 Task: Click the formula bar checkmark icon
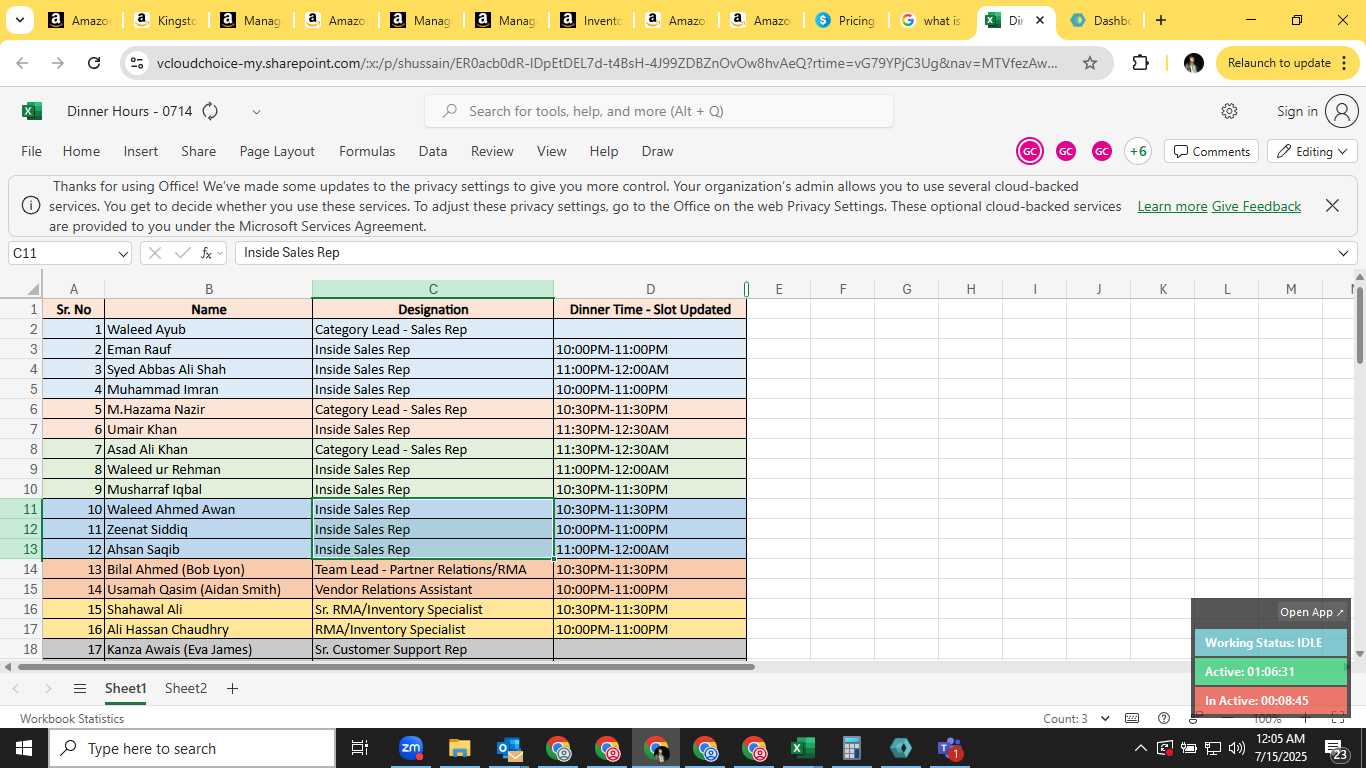pos(181,253)
